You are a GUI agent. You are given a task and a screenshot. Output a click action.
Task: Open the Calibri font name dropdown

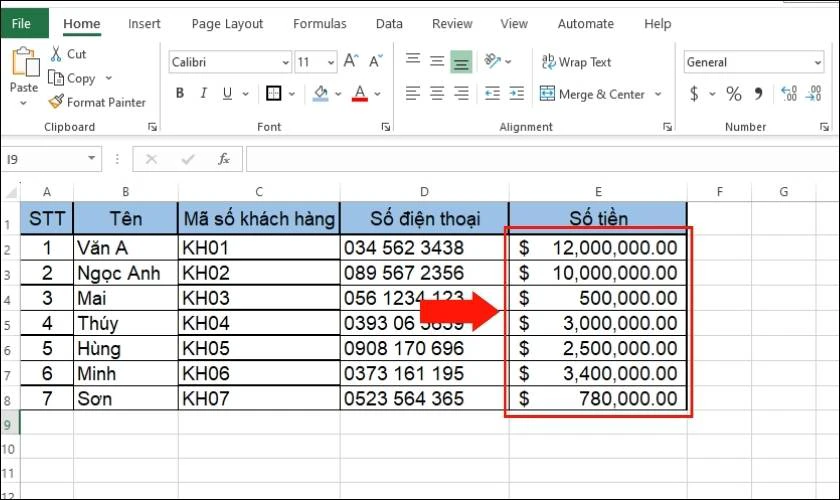286,63
